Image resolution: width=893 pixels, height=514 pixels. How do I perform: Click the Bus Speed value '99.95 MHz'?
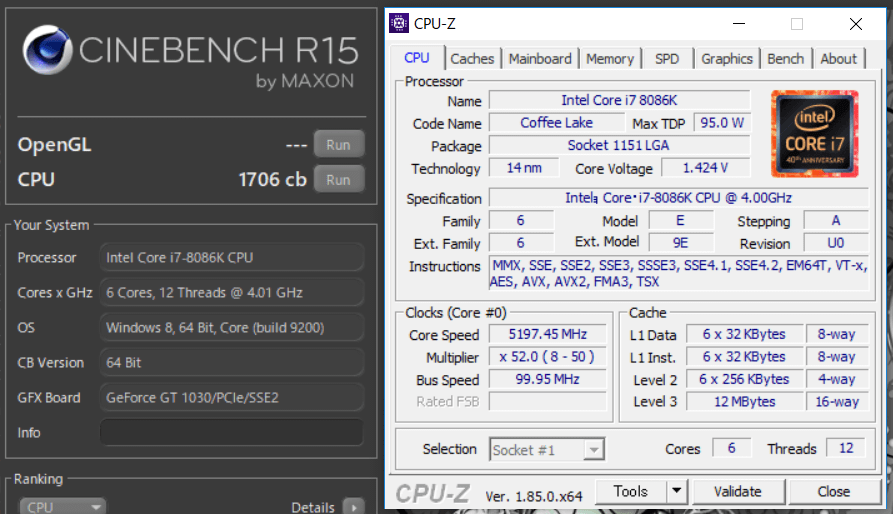tap(547, 379)
